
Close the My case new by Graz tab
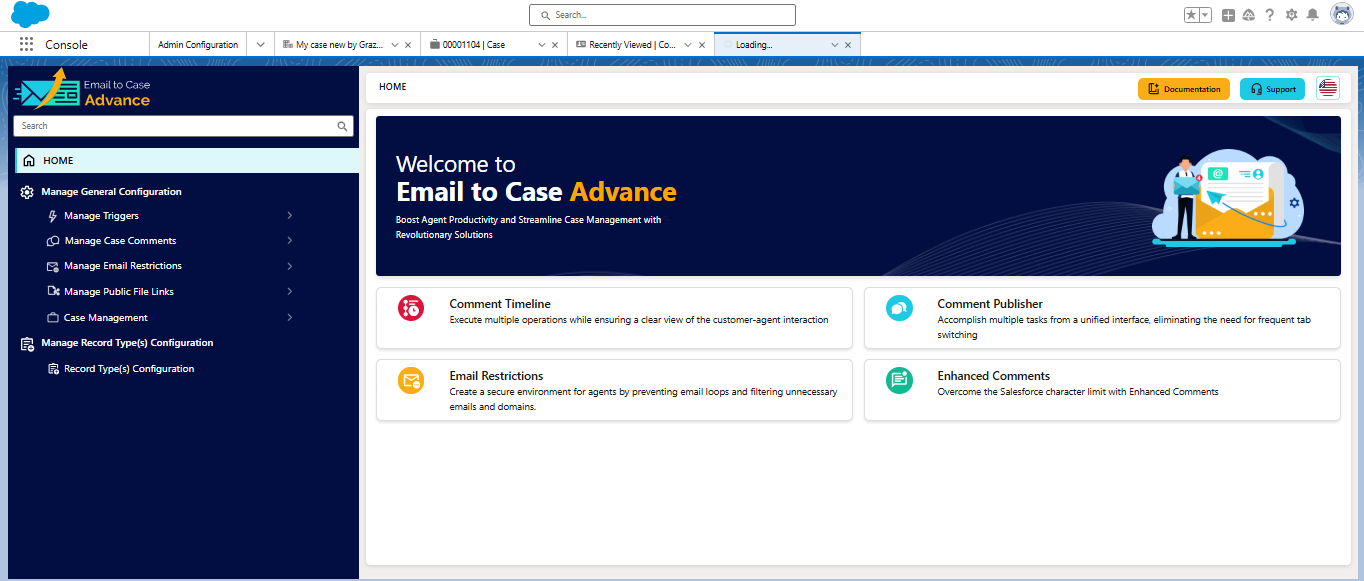pyautogui.click(x=408, y=45)
